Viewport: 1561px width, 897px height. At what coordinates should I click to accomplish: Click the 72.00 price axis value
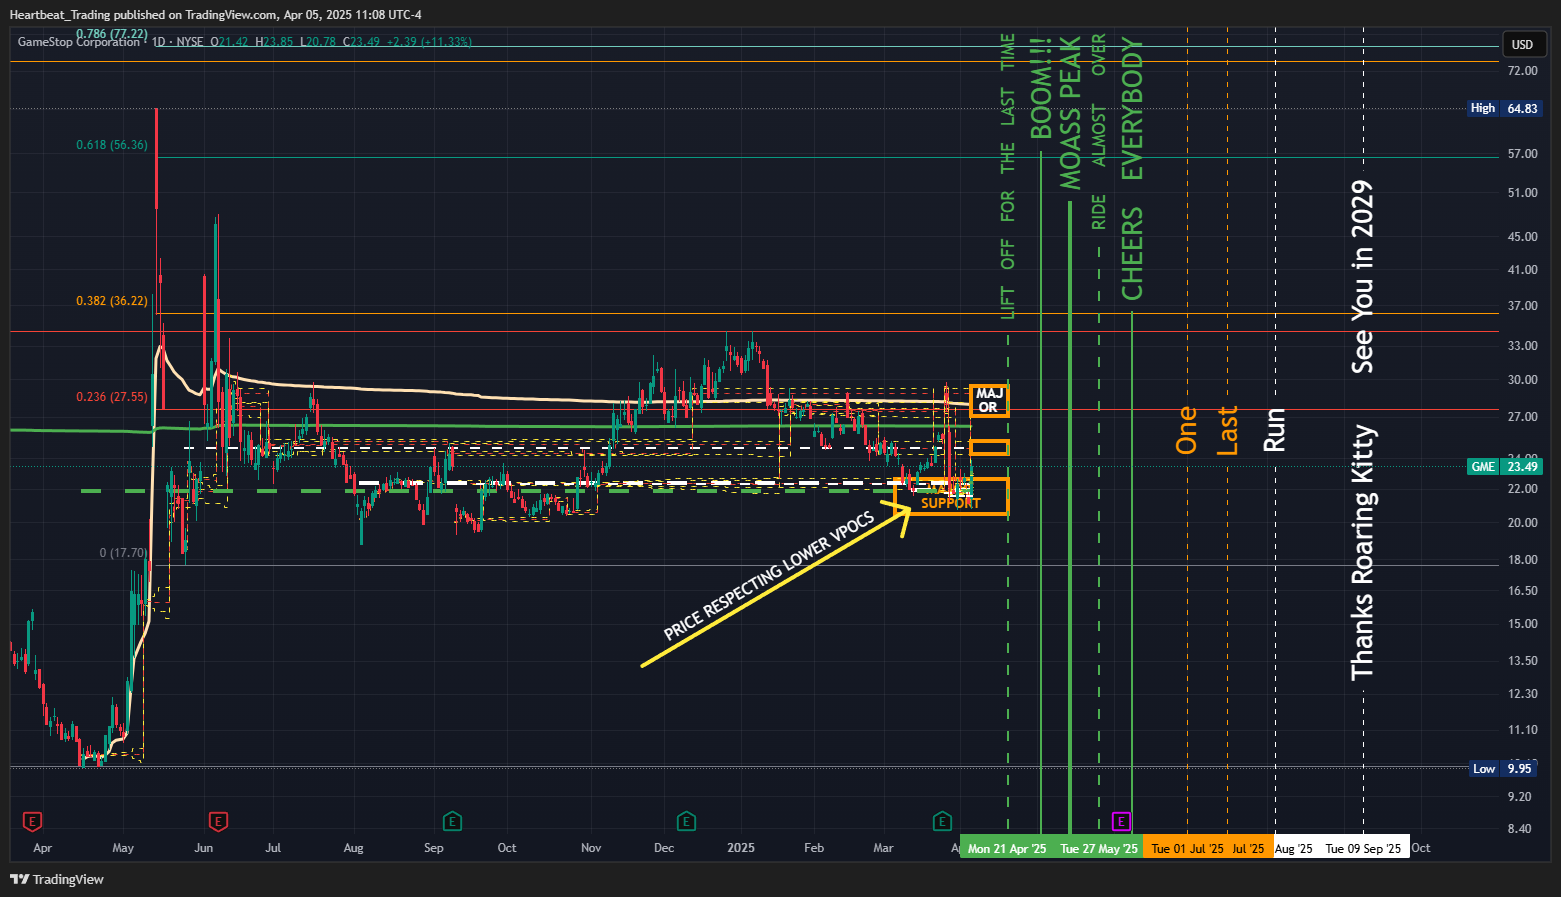point(1522,71)
